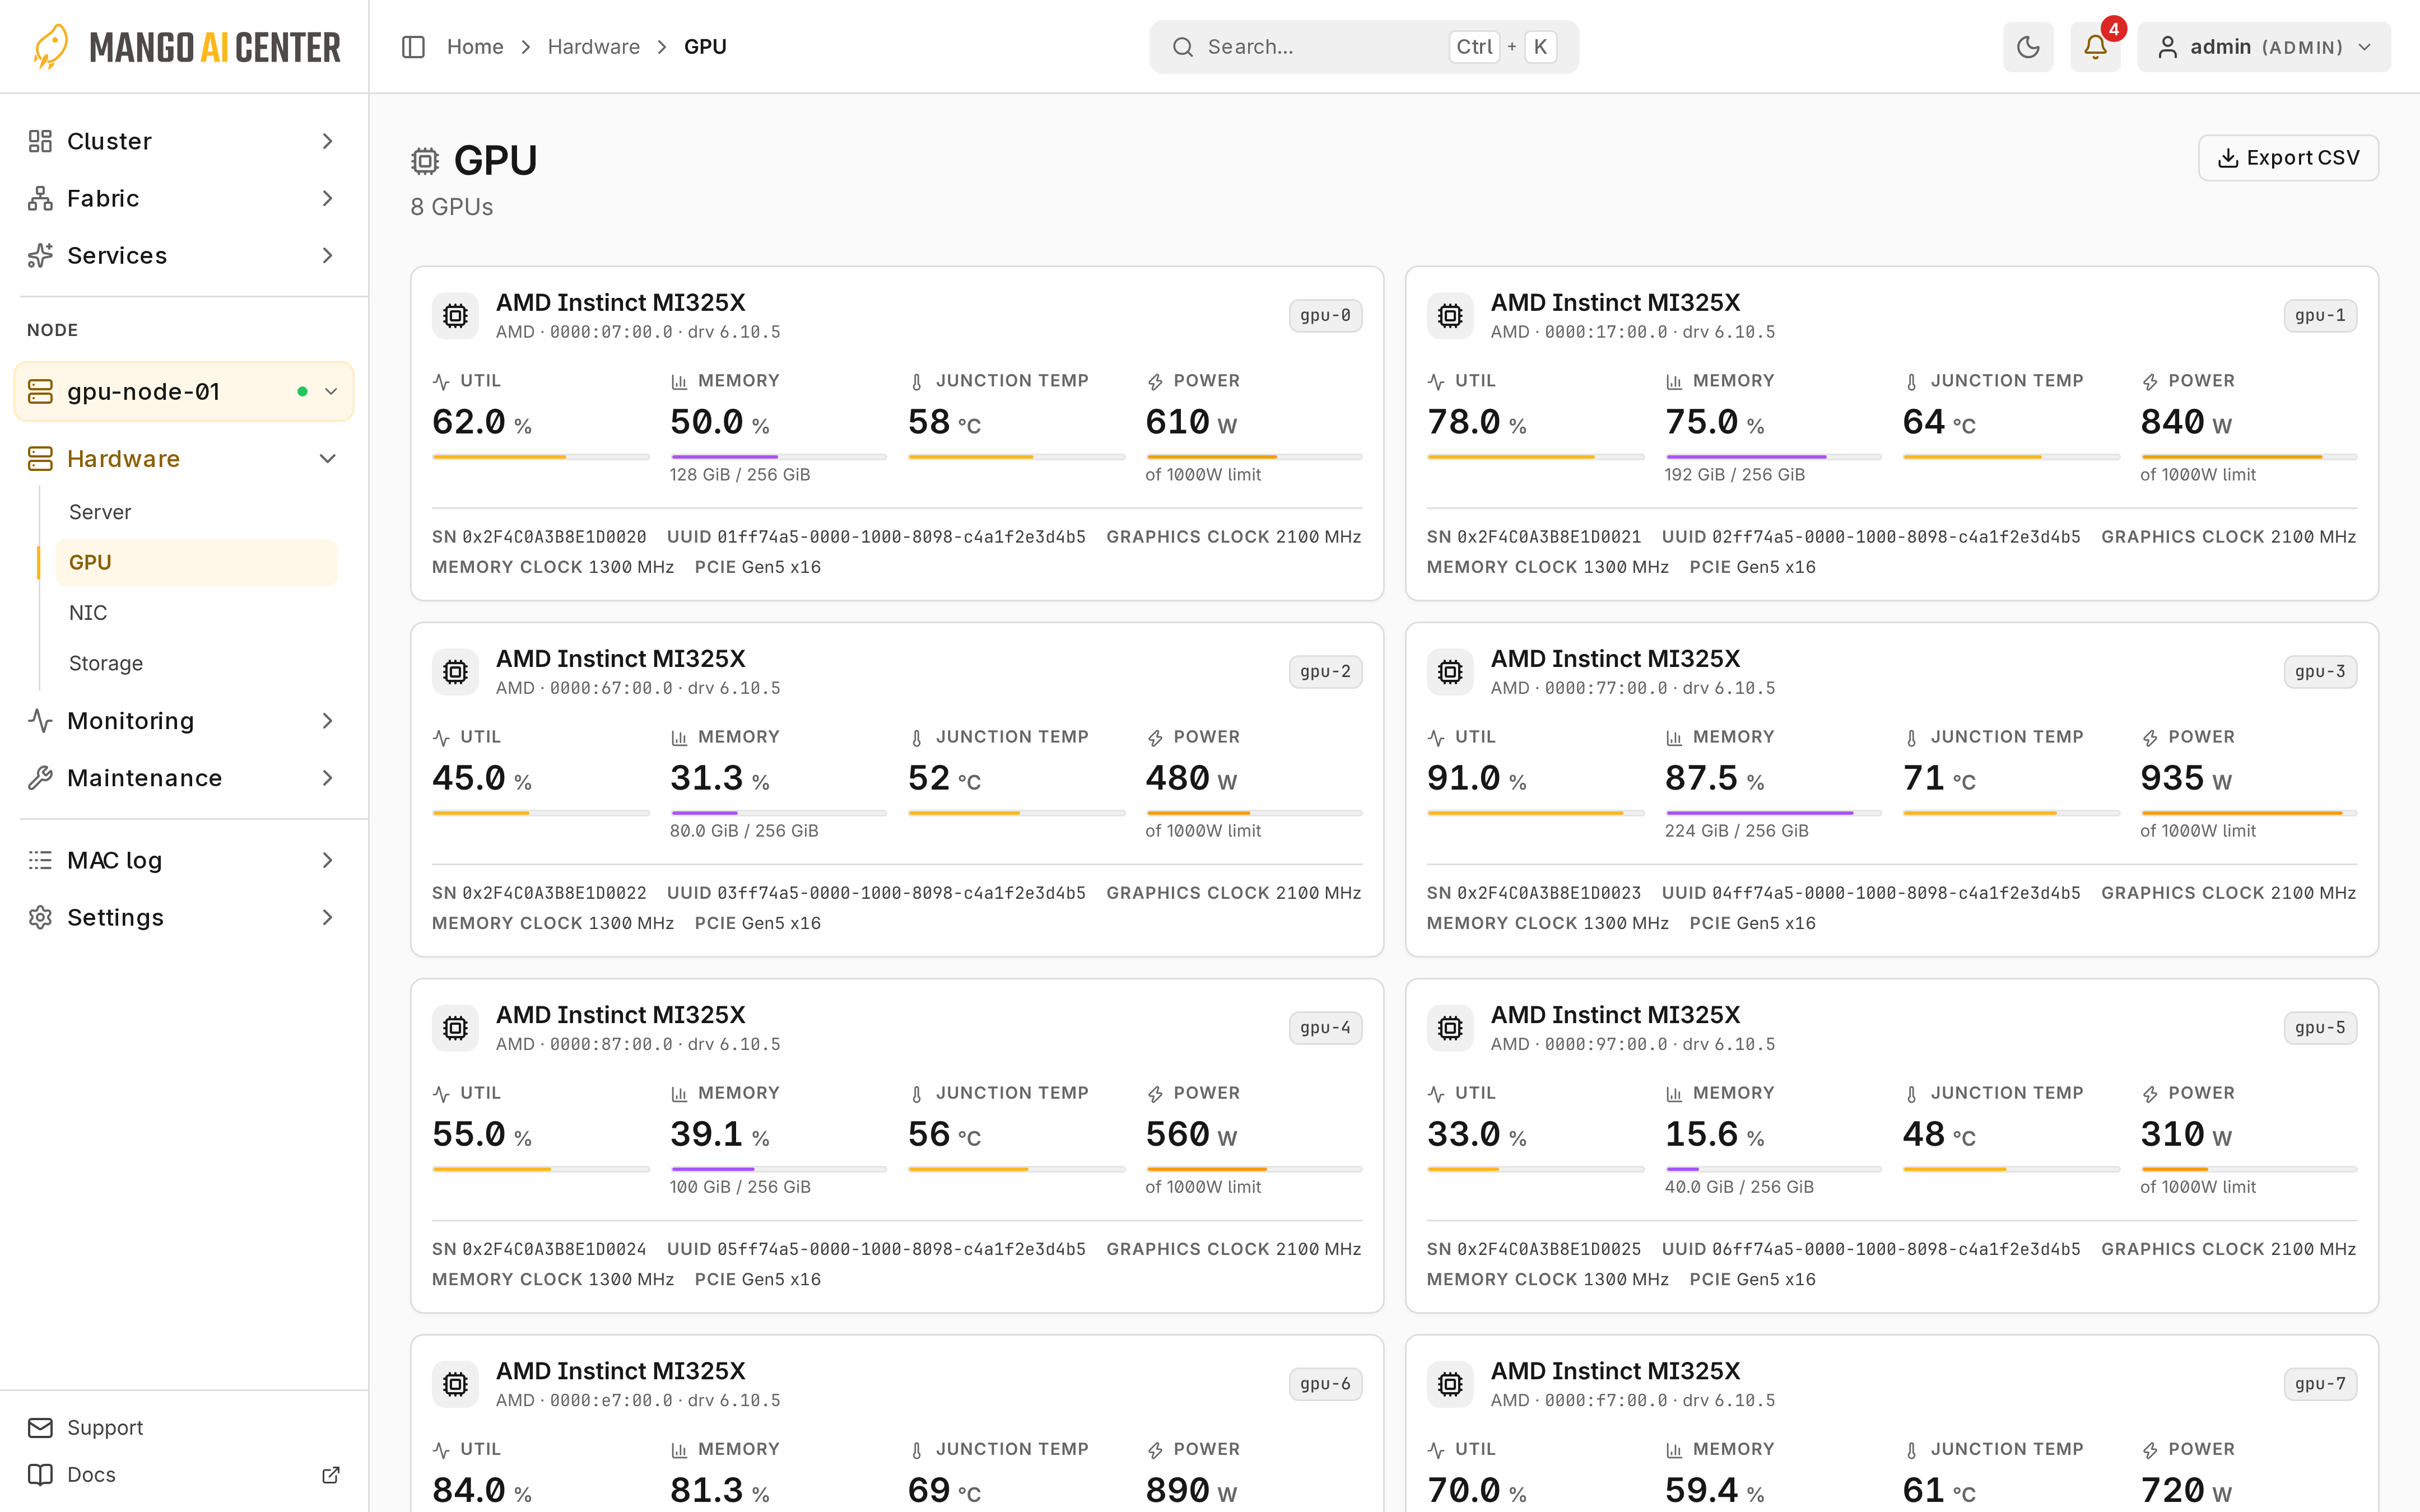The width and height of the screenshot is (2420, 1512).
Task: Click the Export CSV button
Action: tap(2288, 158)
